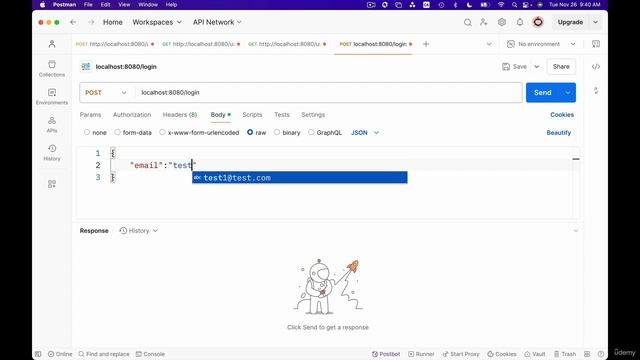
Task: Open Runner in the status bar
Action: (x=421, y=354)
